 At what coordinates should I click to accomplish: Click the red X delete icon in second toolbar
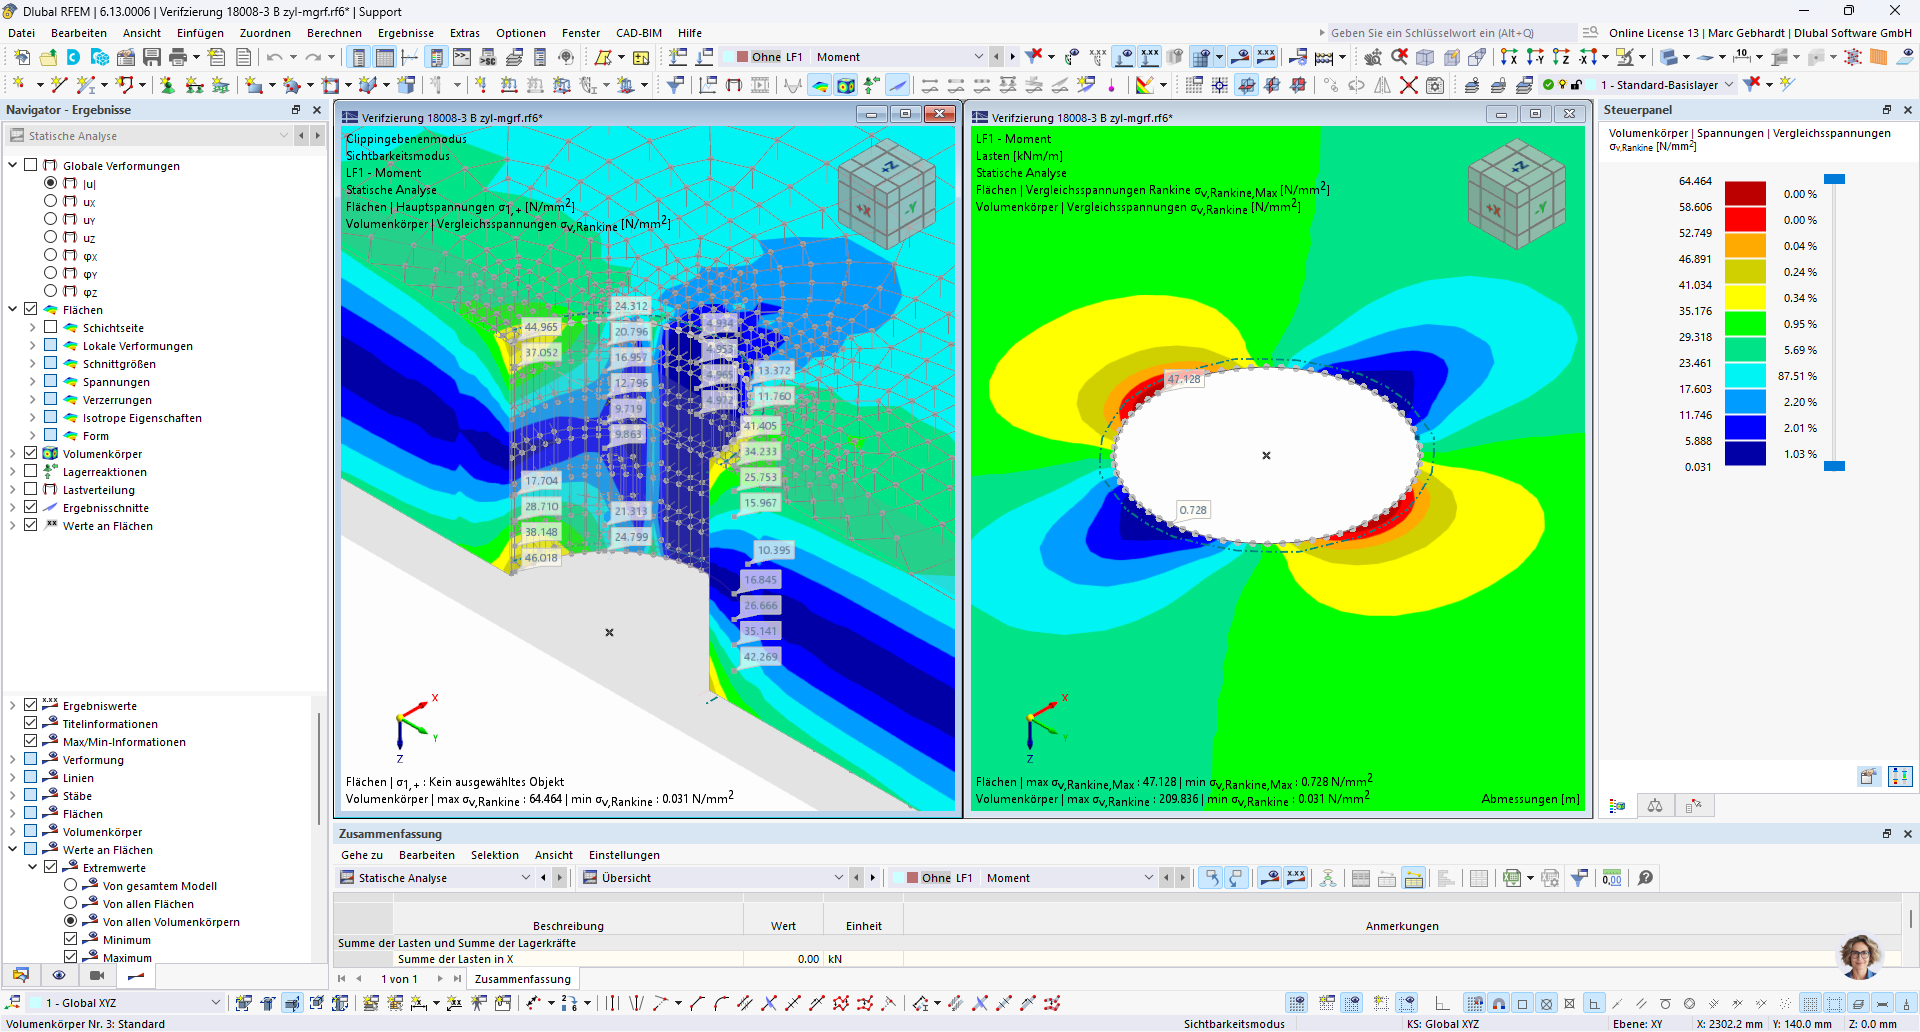coord(1408,85)
